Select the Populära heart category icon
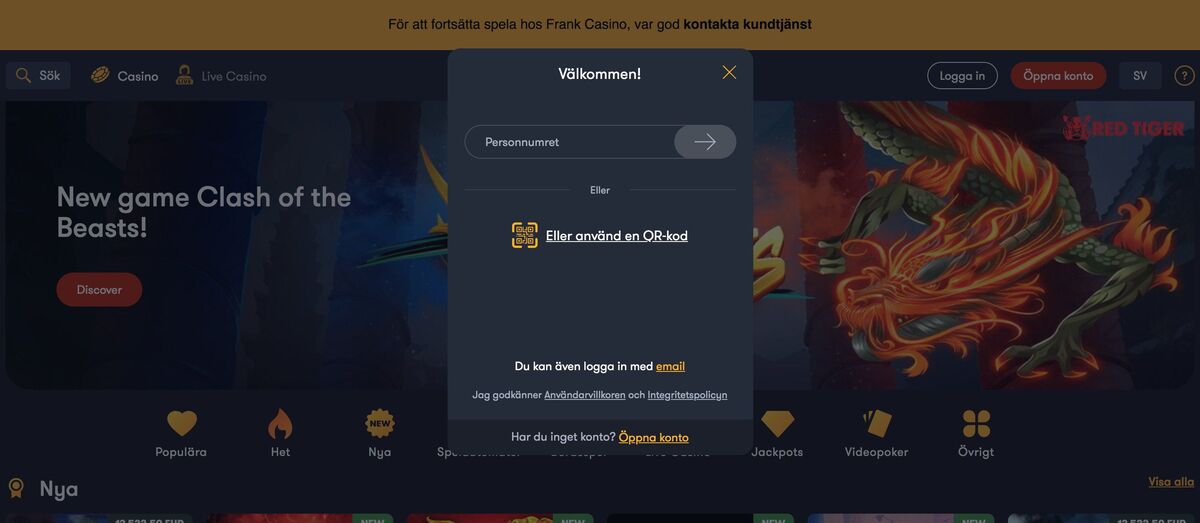This screenshot has width=1200, height=523. pyautogui.click(x=181, y=424)
